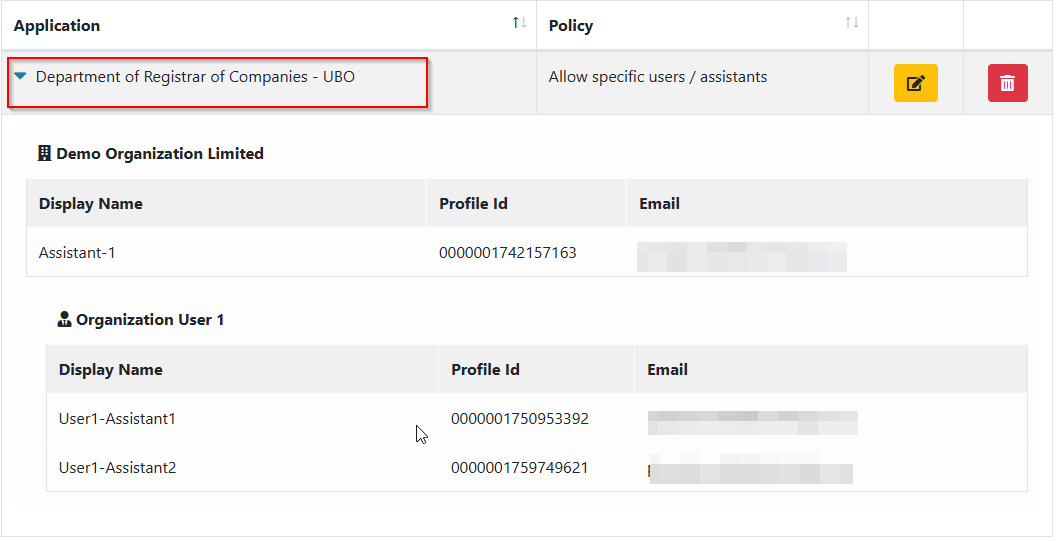Click the User1-Assistant1 display name
Viewport: 1063px width, 541px height.
117,419
